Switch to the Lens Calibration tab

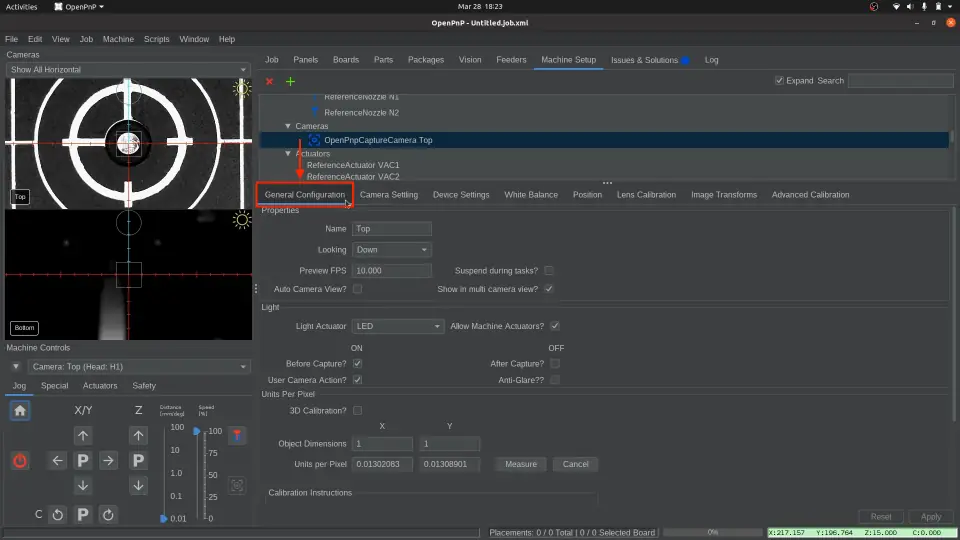(646, 194)
